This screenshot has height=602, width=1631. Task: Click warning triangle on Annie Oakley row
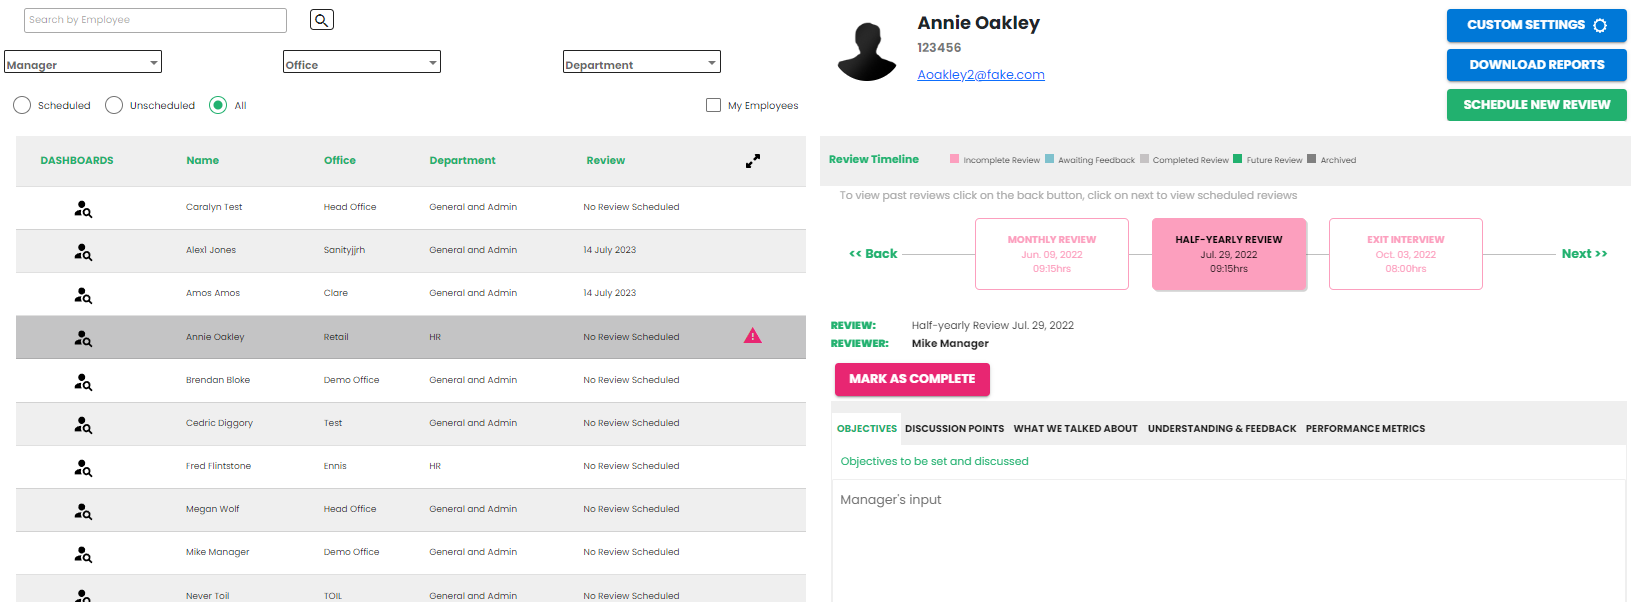coord(753,336)
